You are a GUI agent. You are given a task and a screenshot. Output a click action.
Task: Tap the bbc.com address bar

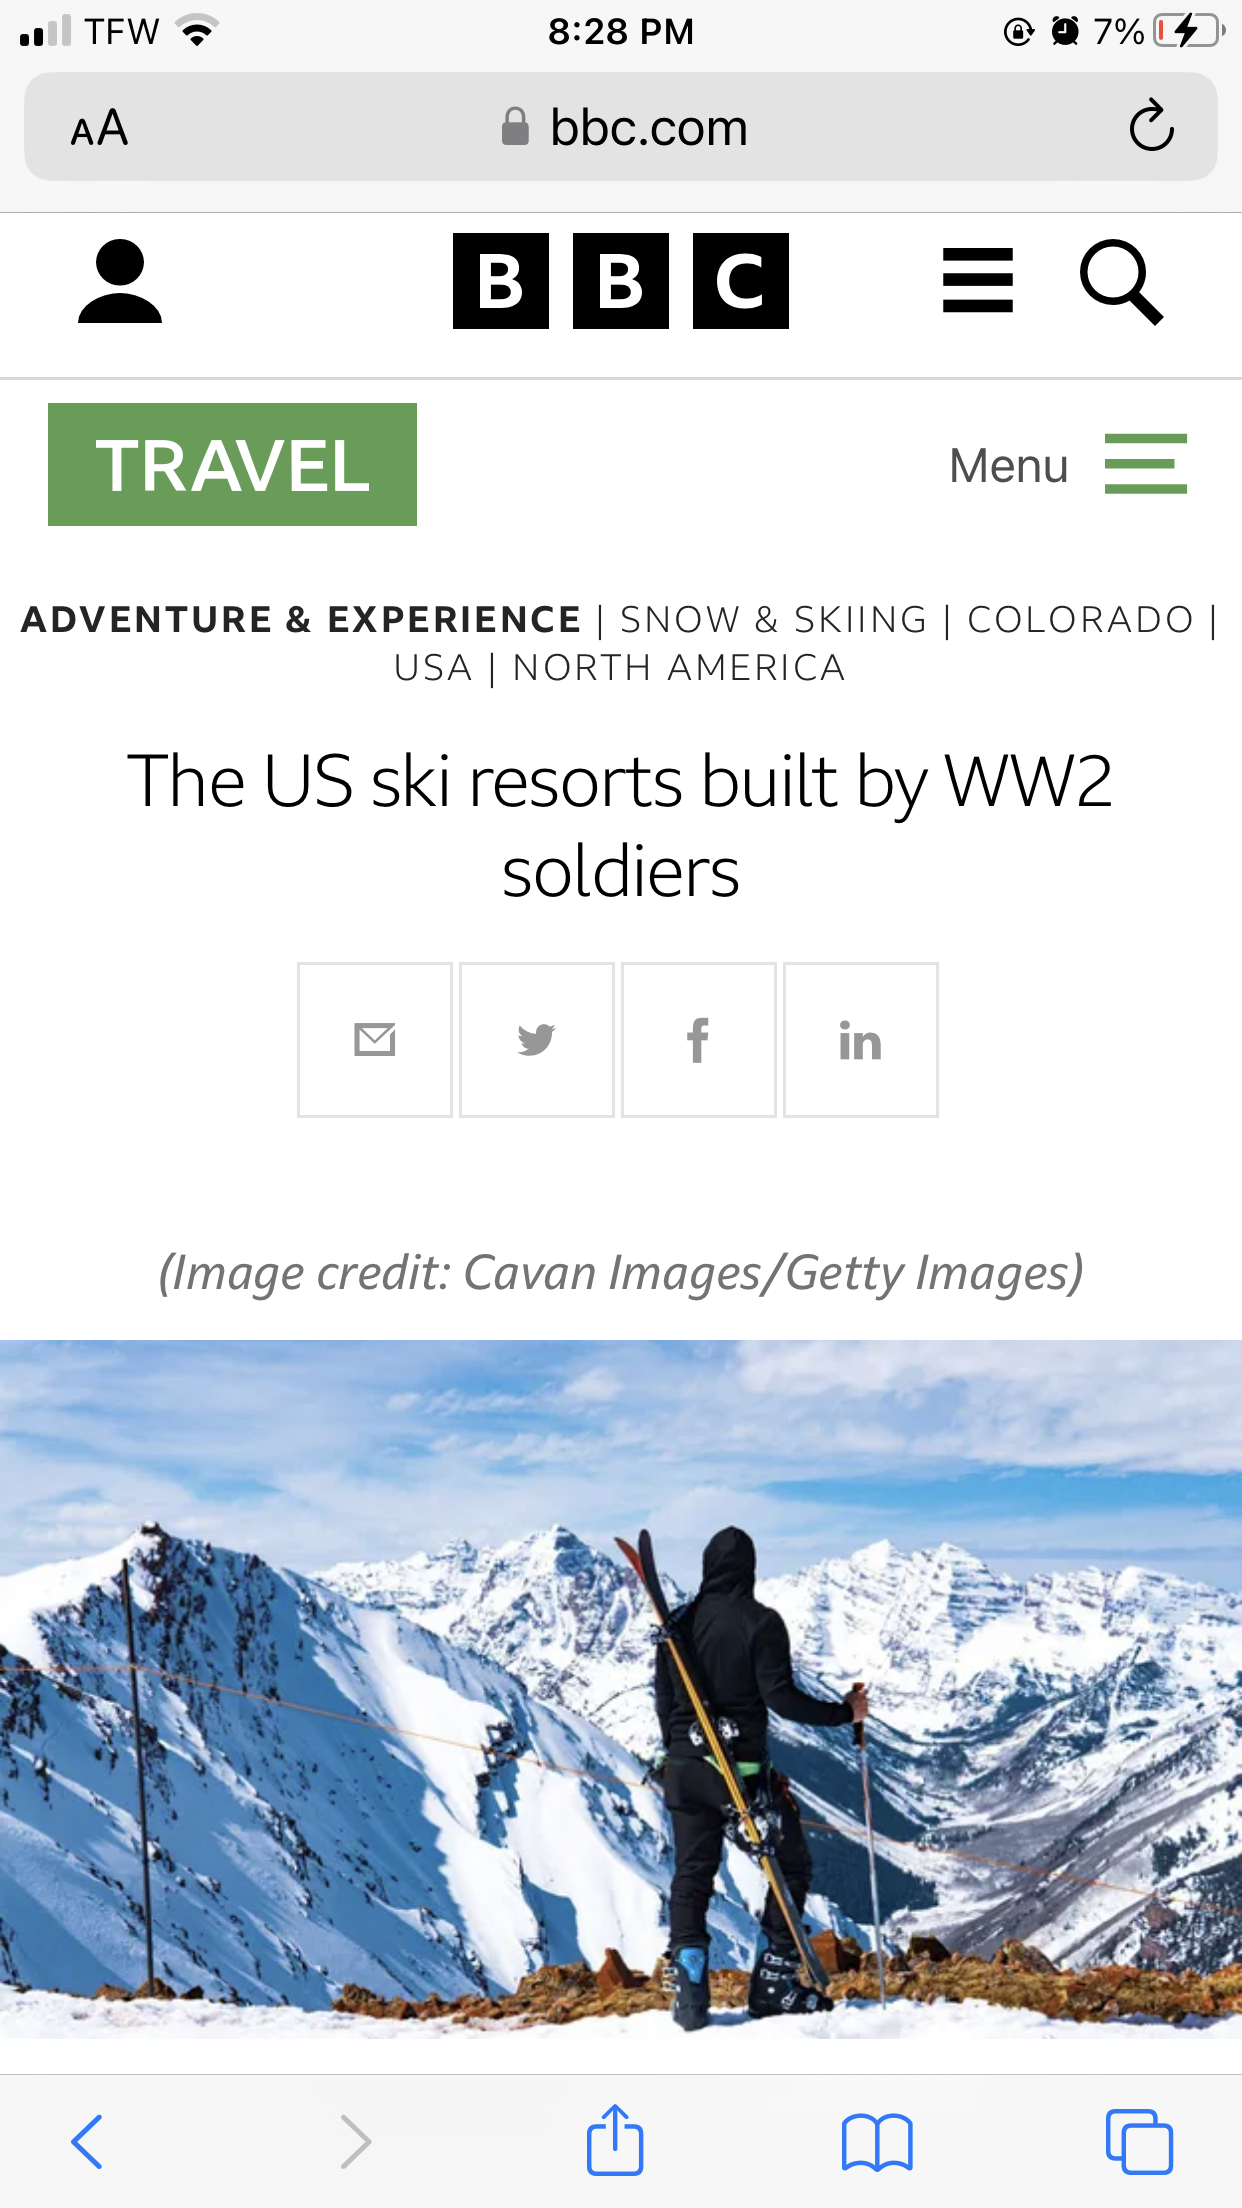(621, 127)
